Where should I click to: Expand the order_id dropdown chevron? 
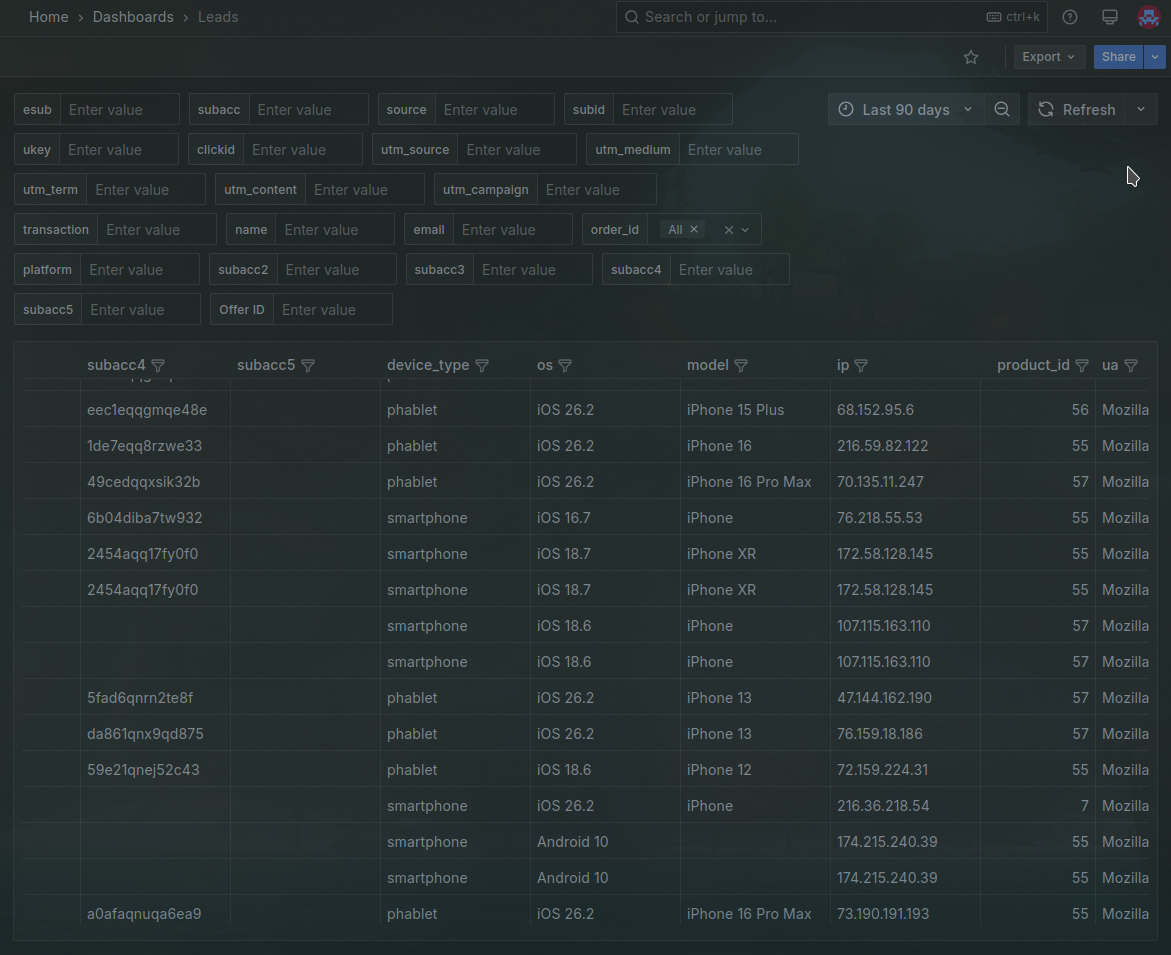745,230
